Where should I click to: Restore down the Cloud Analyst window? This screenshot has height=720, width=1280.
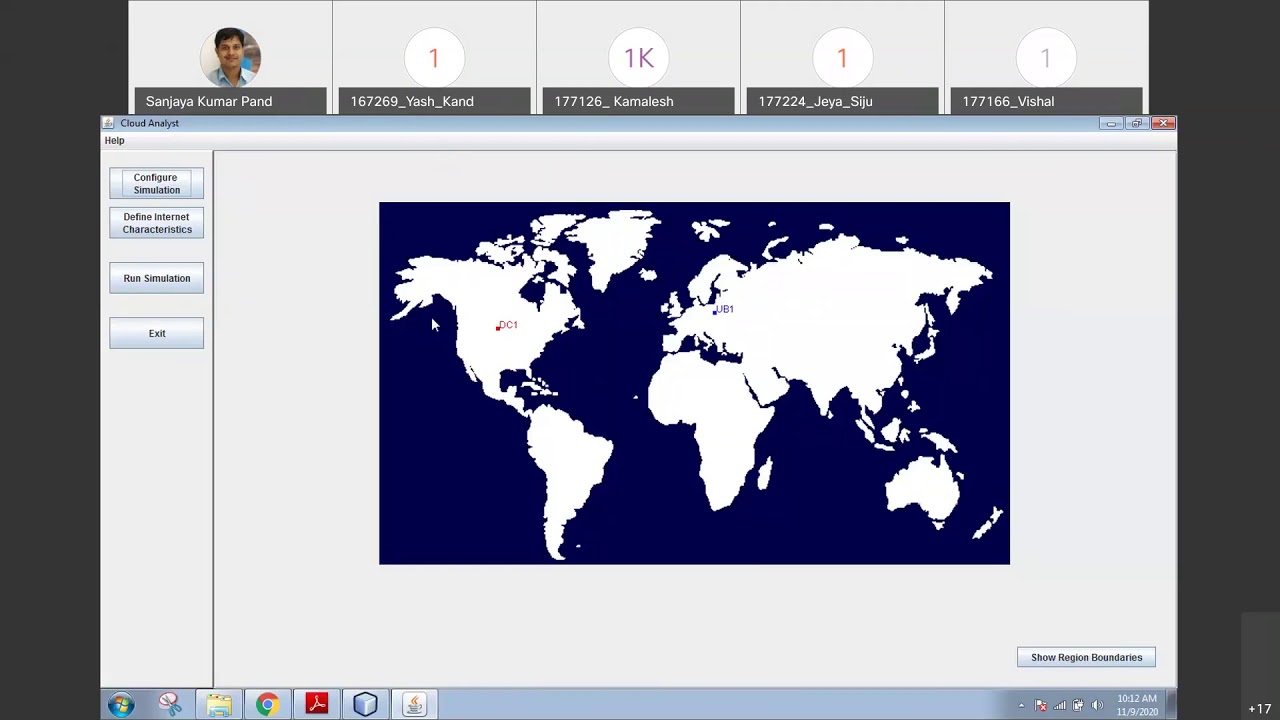click(x=1136, y=123)
